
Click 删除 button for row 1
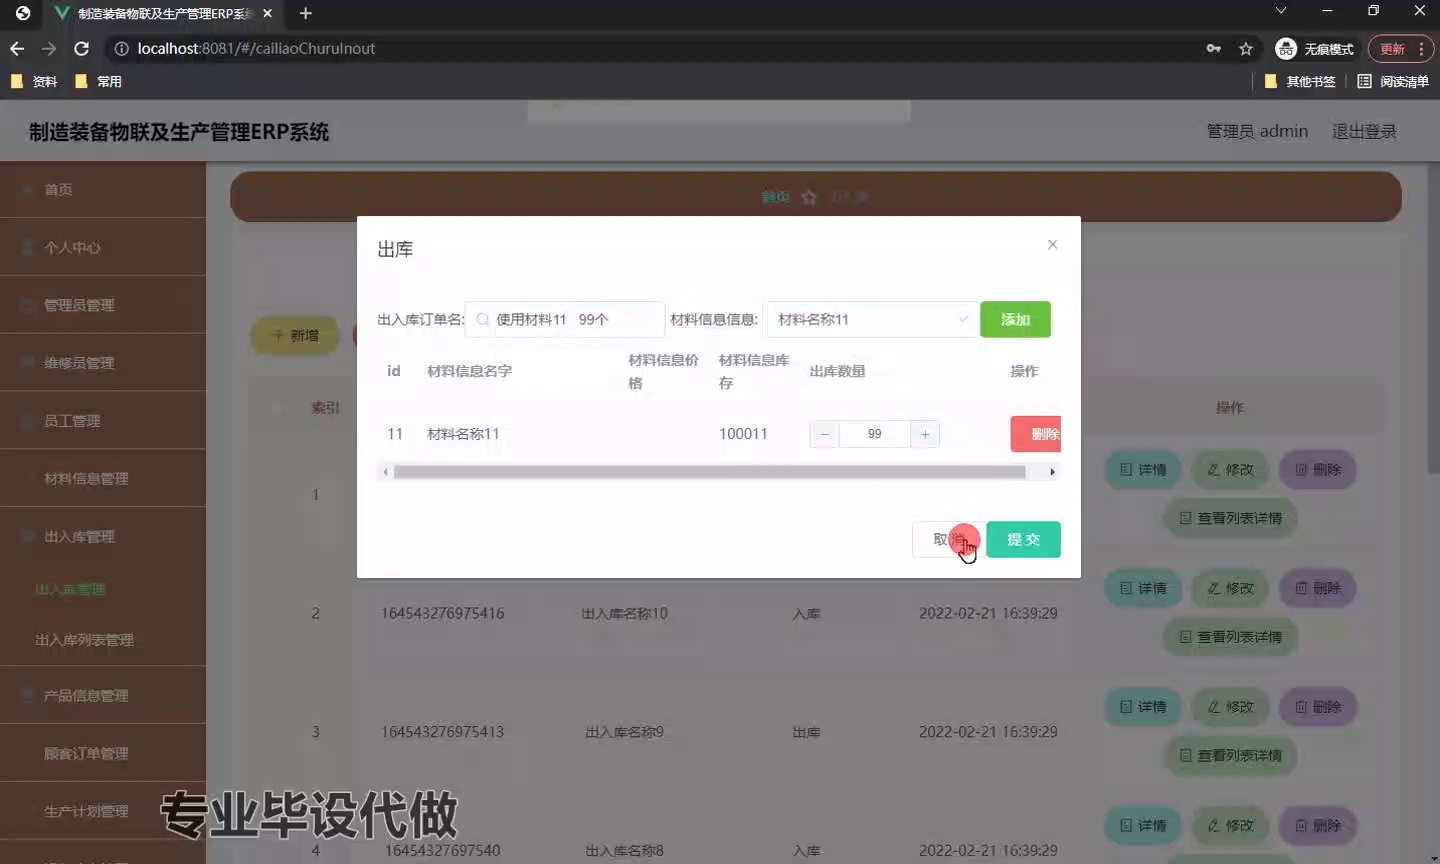[1318, 470]
